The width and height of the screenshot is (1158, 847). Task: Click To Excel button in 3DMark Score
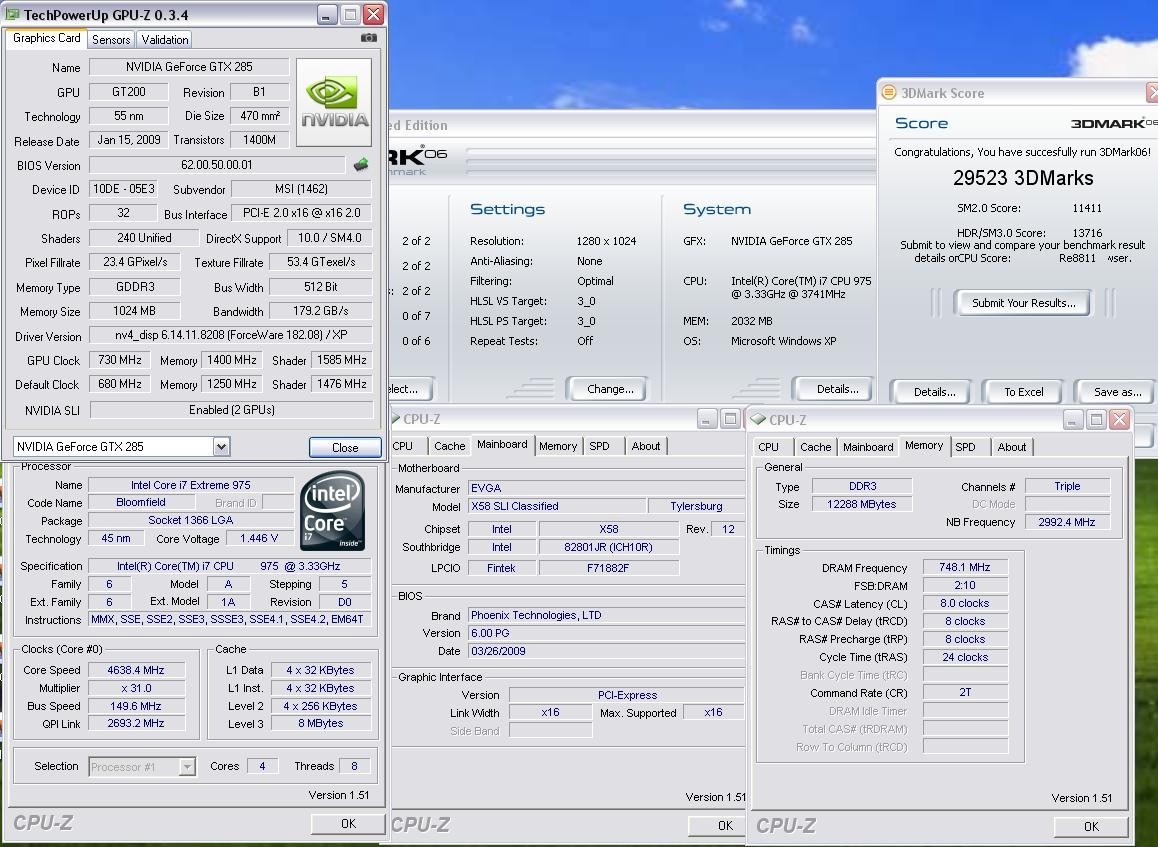[x=1024, y=391]
